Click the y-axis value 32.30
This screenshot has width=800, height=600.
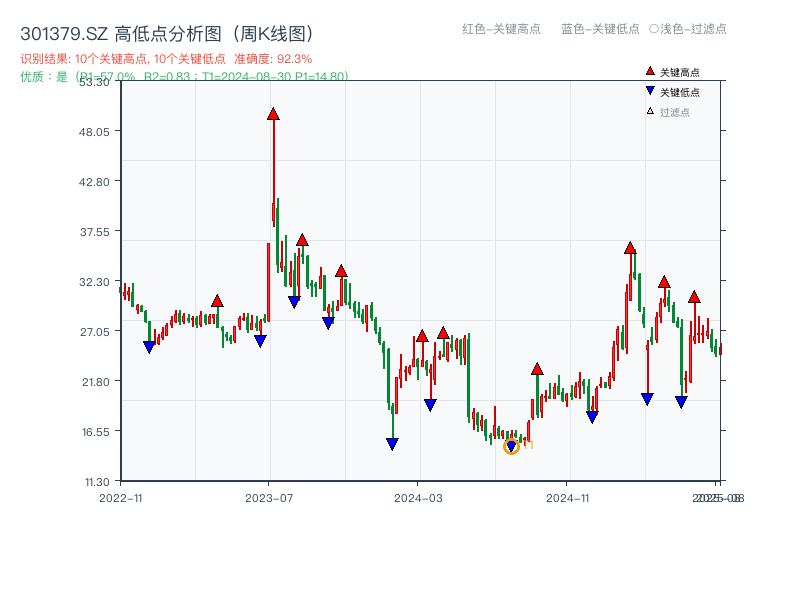pyautogui.click(x=94, y=282)
